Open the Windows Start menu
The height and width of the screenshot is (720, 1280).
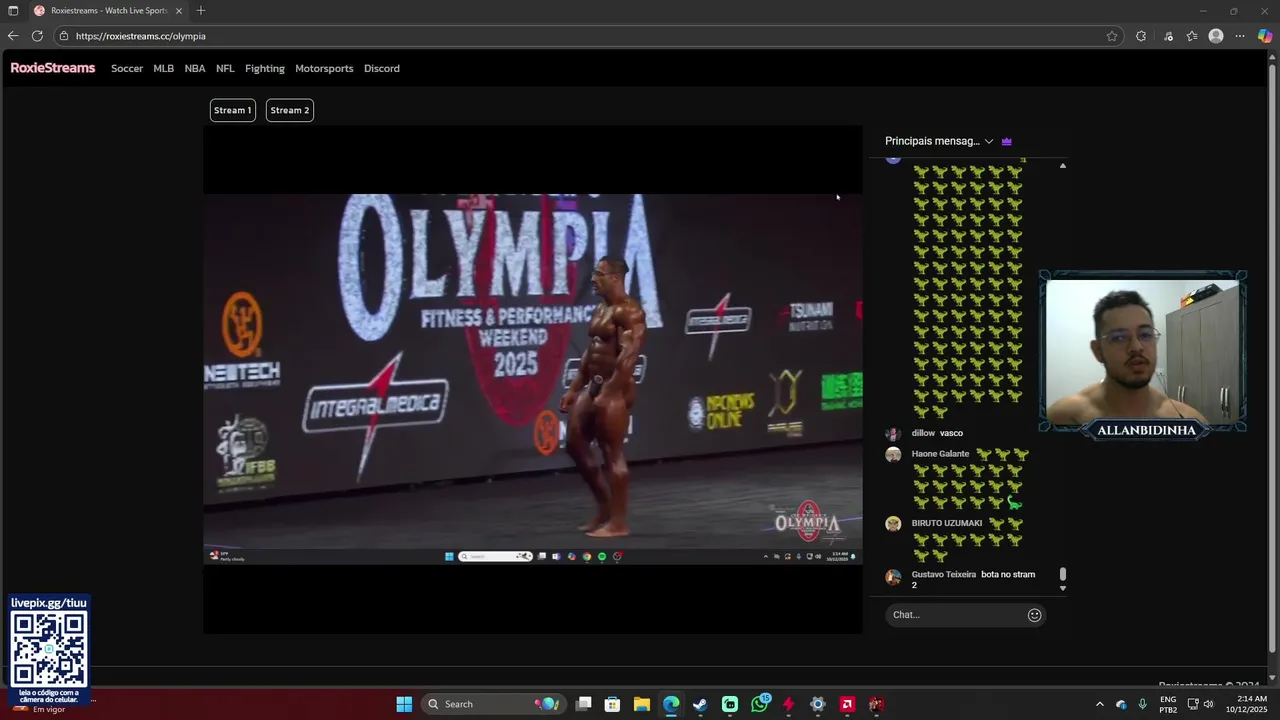(404, 704)
